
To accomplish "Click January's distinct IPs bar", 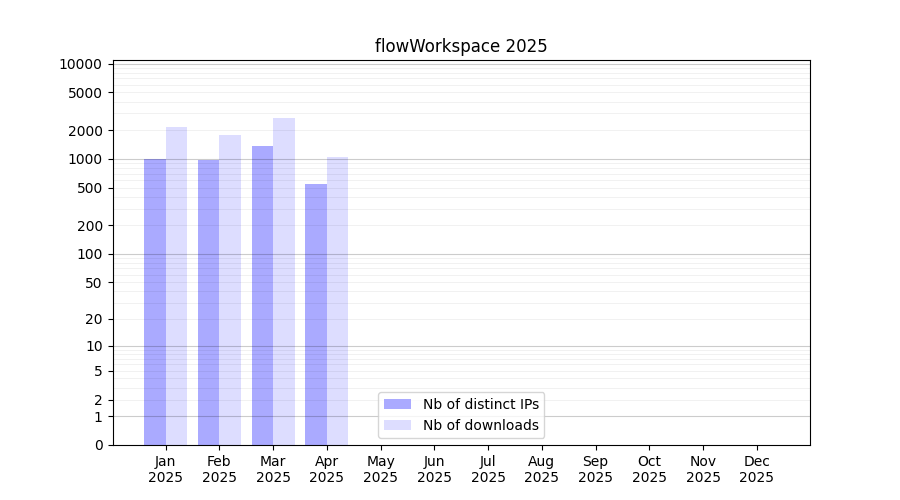I will [x=155, y=301].
